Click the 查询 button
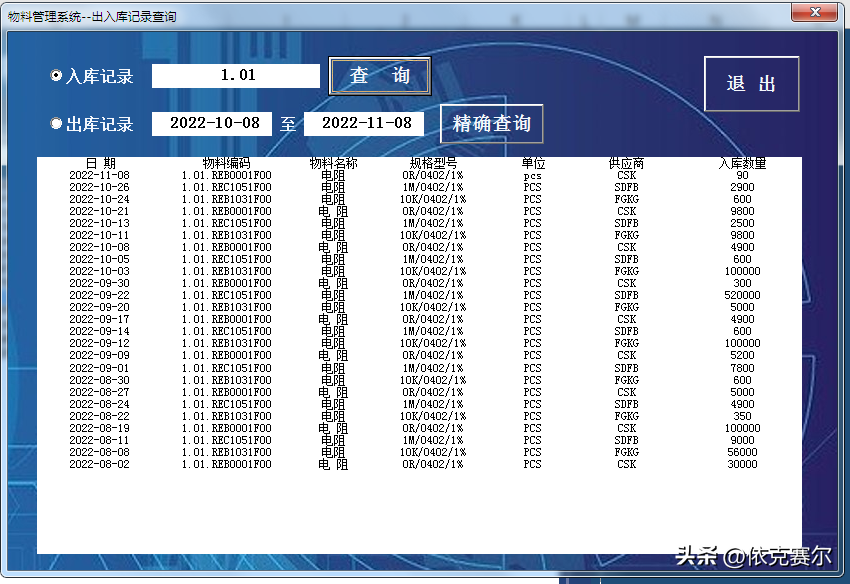 [379, 75]
